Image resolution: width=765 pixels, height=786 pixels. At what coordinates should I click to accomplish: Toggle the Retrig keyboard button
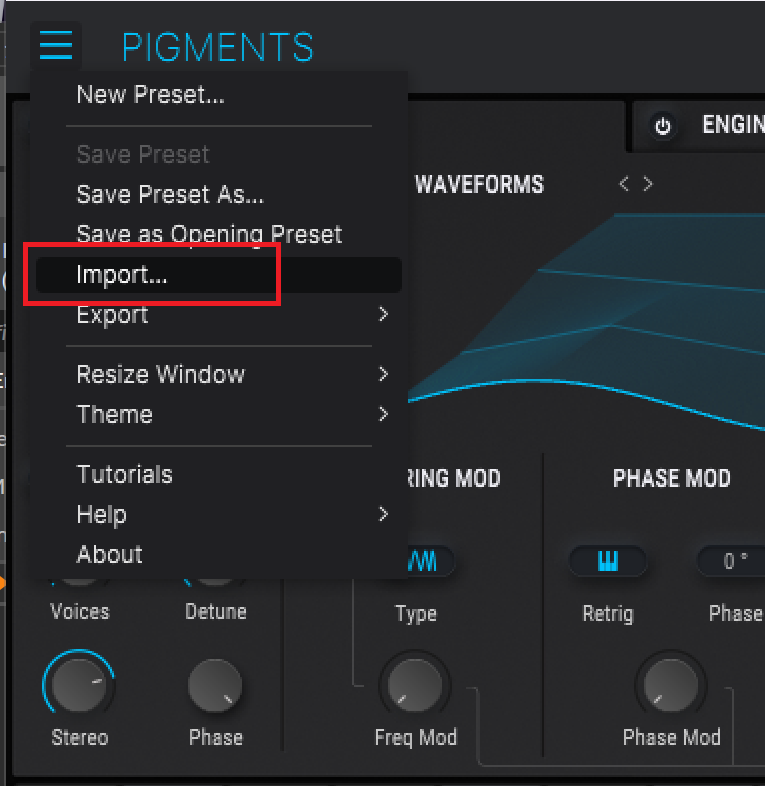point(608,561)
